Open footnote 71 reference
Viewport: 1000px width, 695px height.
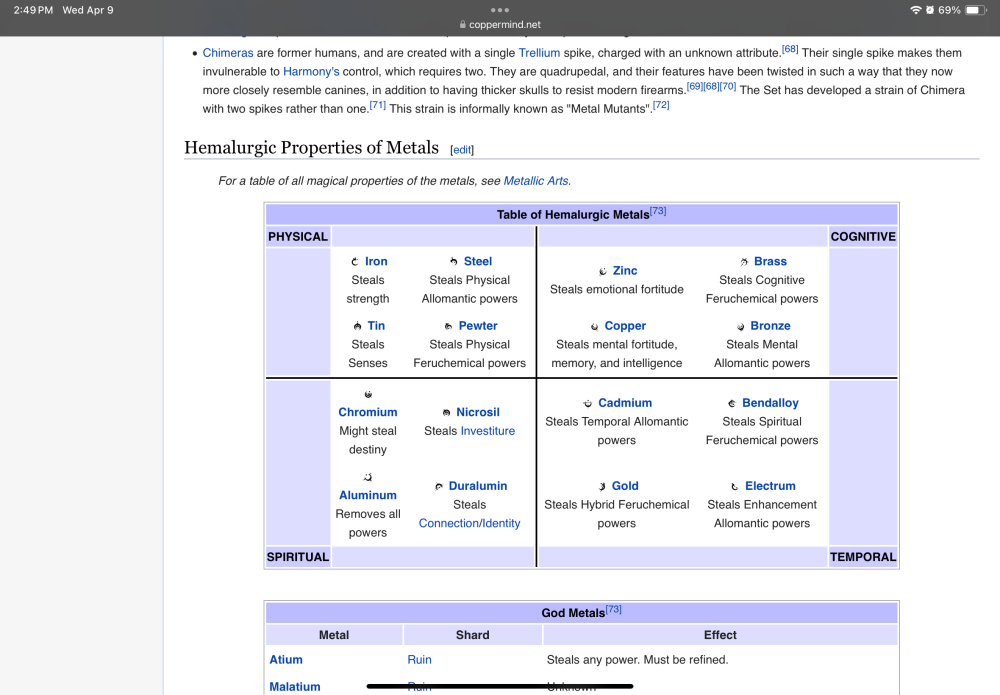tap(378, 105)
